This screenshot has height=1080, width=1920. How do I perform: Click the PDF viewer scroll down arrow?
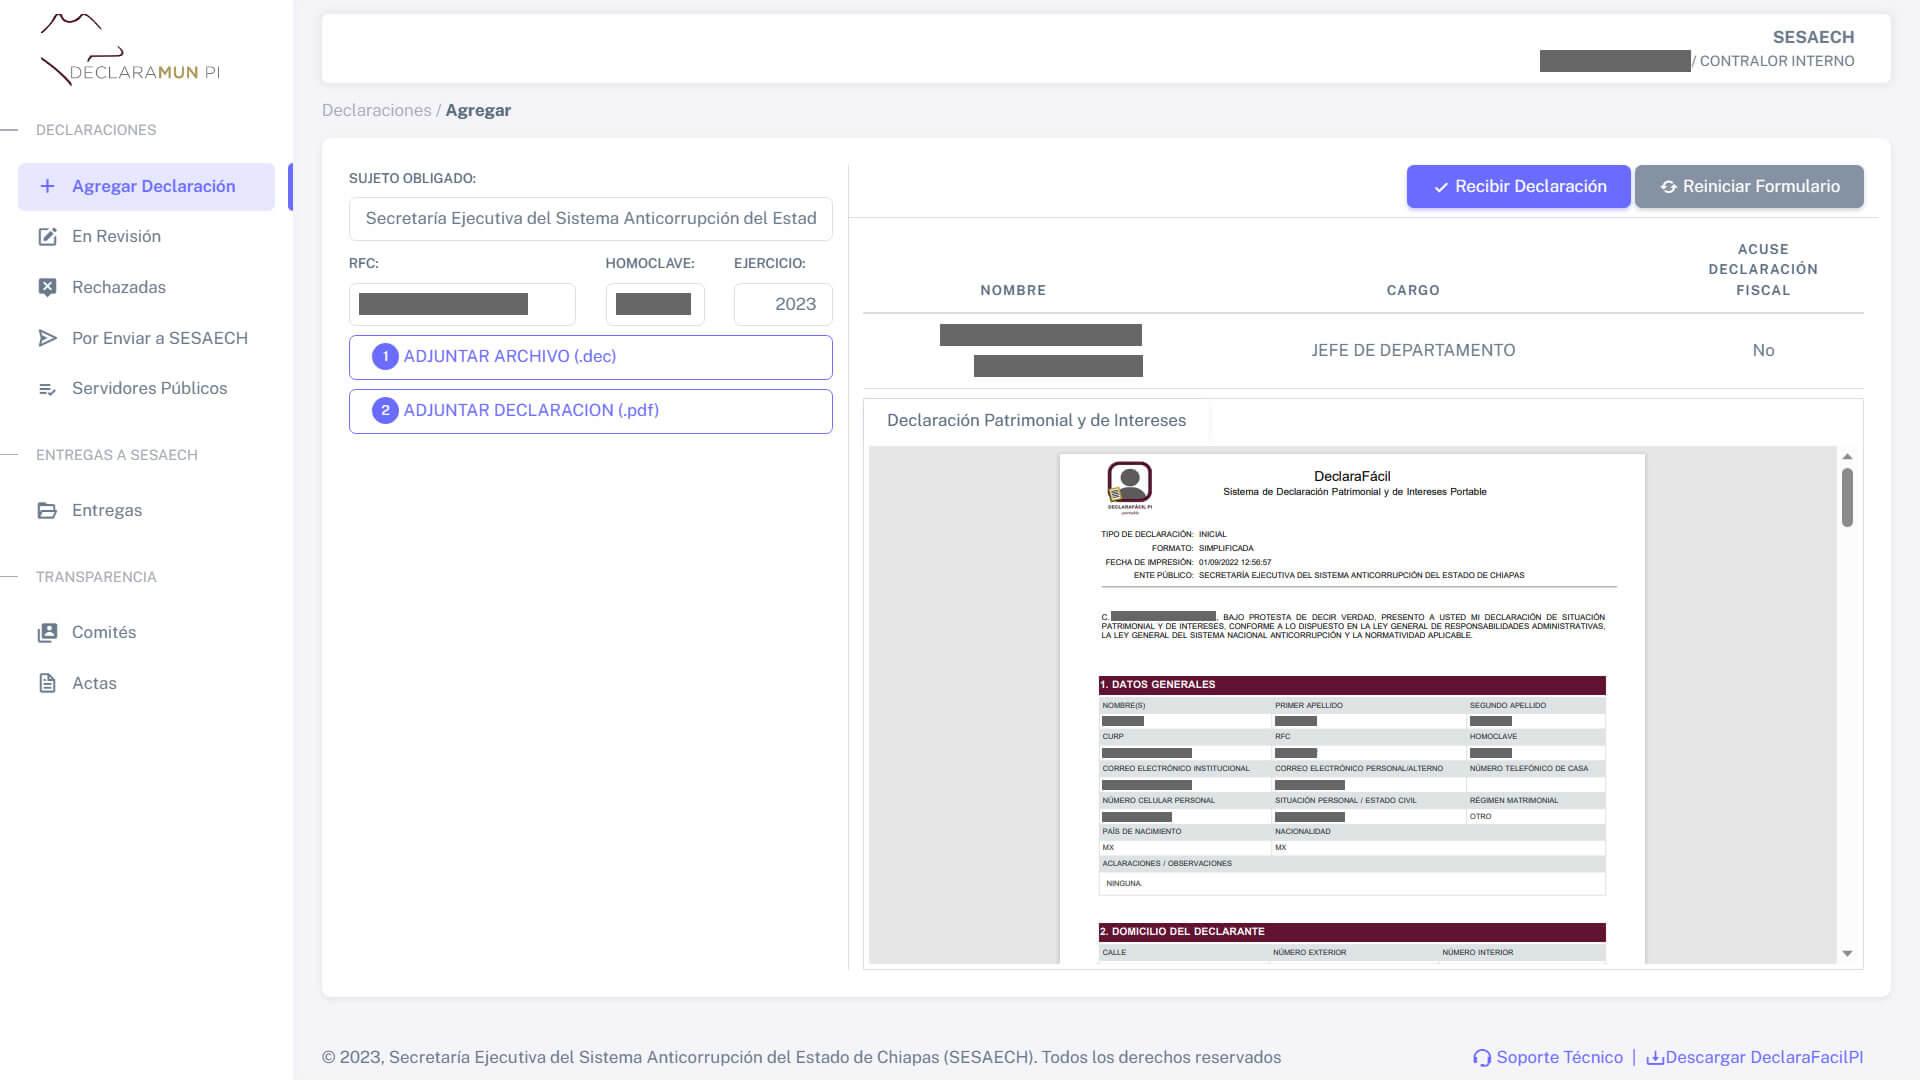[1847, 954]
